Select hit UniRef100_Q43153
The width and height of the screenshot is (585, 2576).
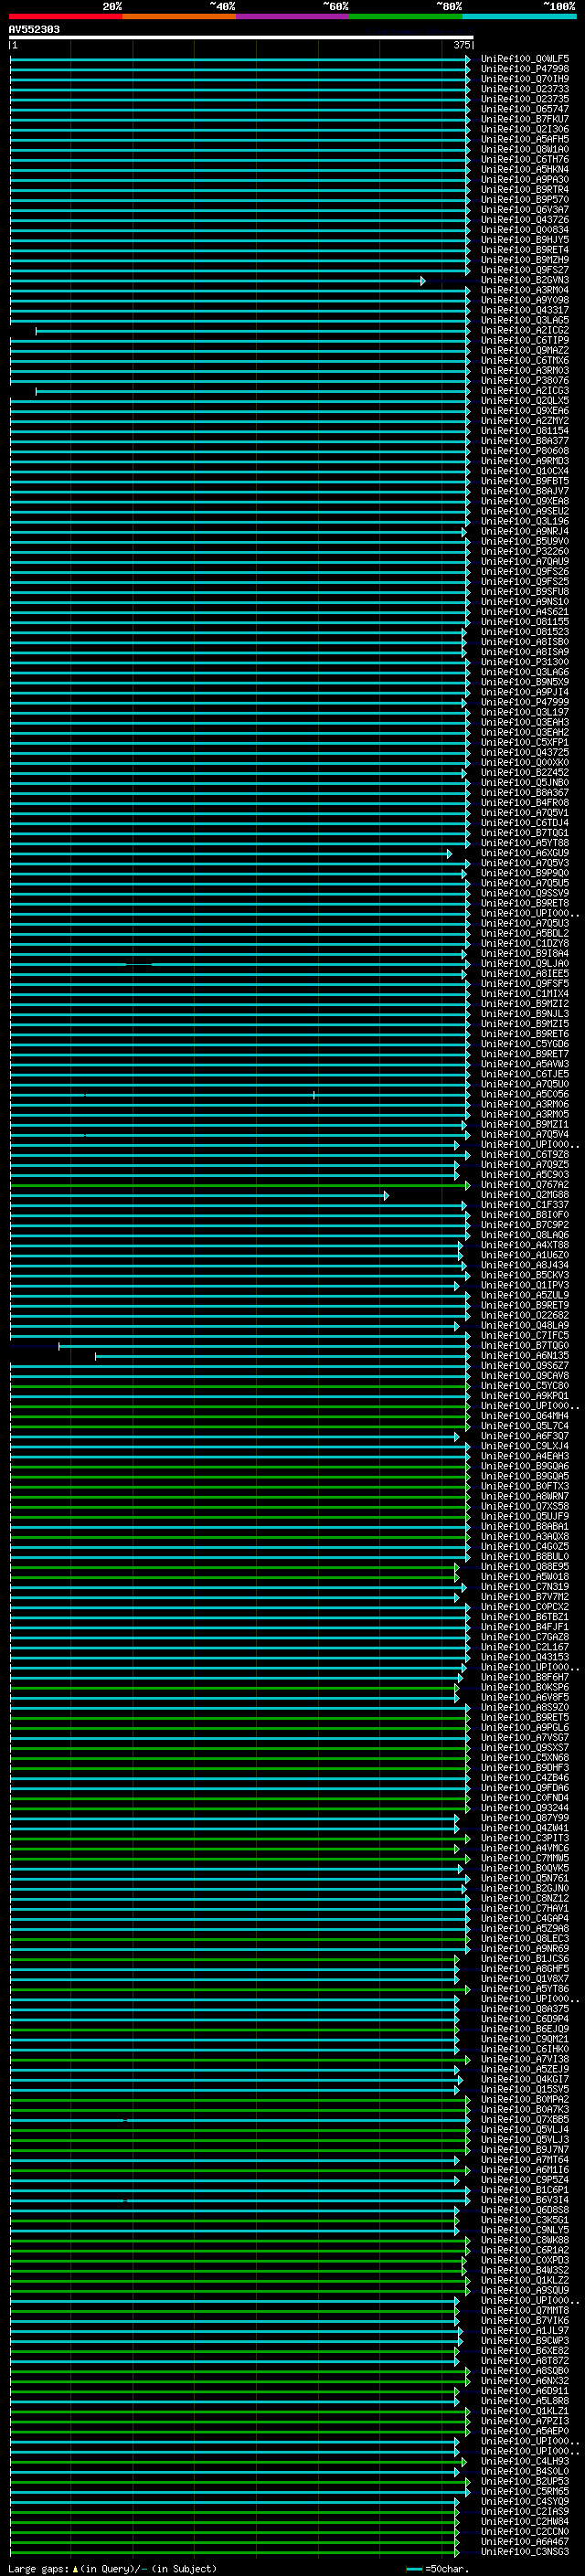[524, 1658]
